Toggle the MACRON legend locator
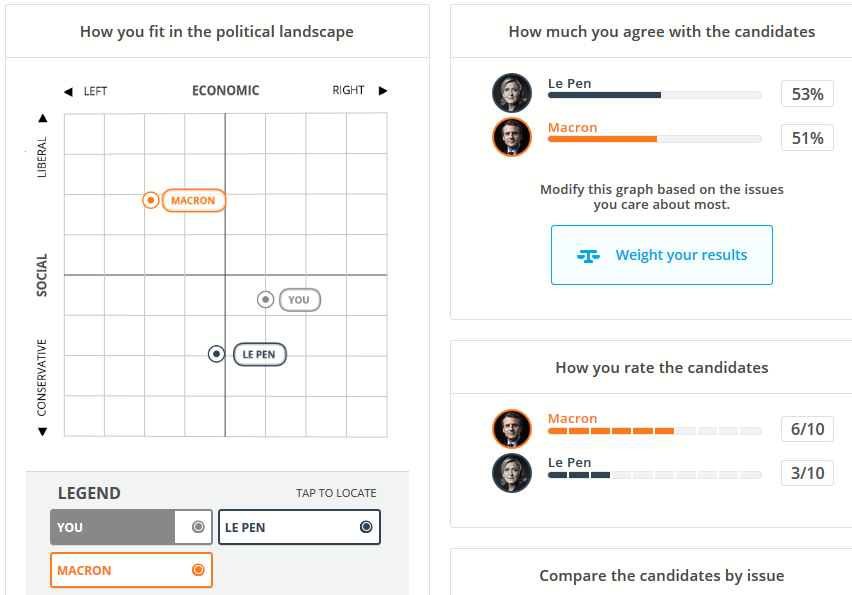Viewport: 852px width, 595px height. 131,570
